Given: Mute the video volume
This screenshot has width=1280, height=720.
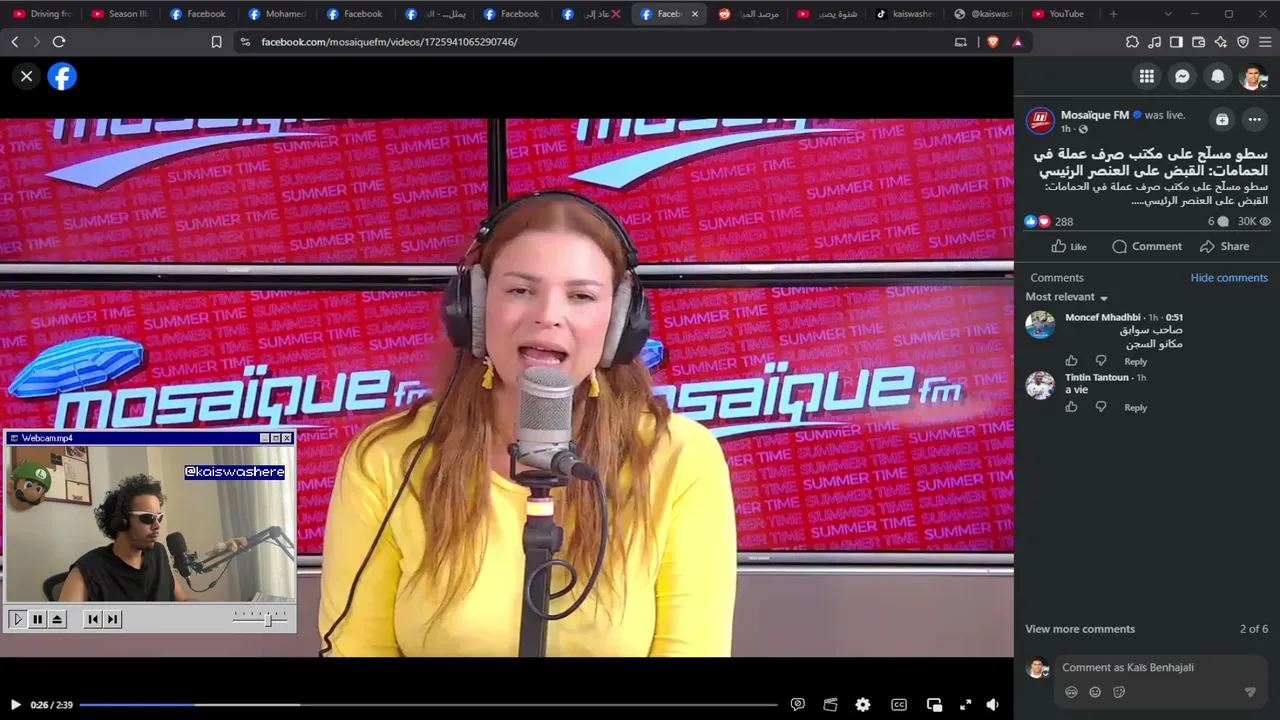Looking at the screenshot, I should [992, 705].
